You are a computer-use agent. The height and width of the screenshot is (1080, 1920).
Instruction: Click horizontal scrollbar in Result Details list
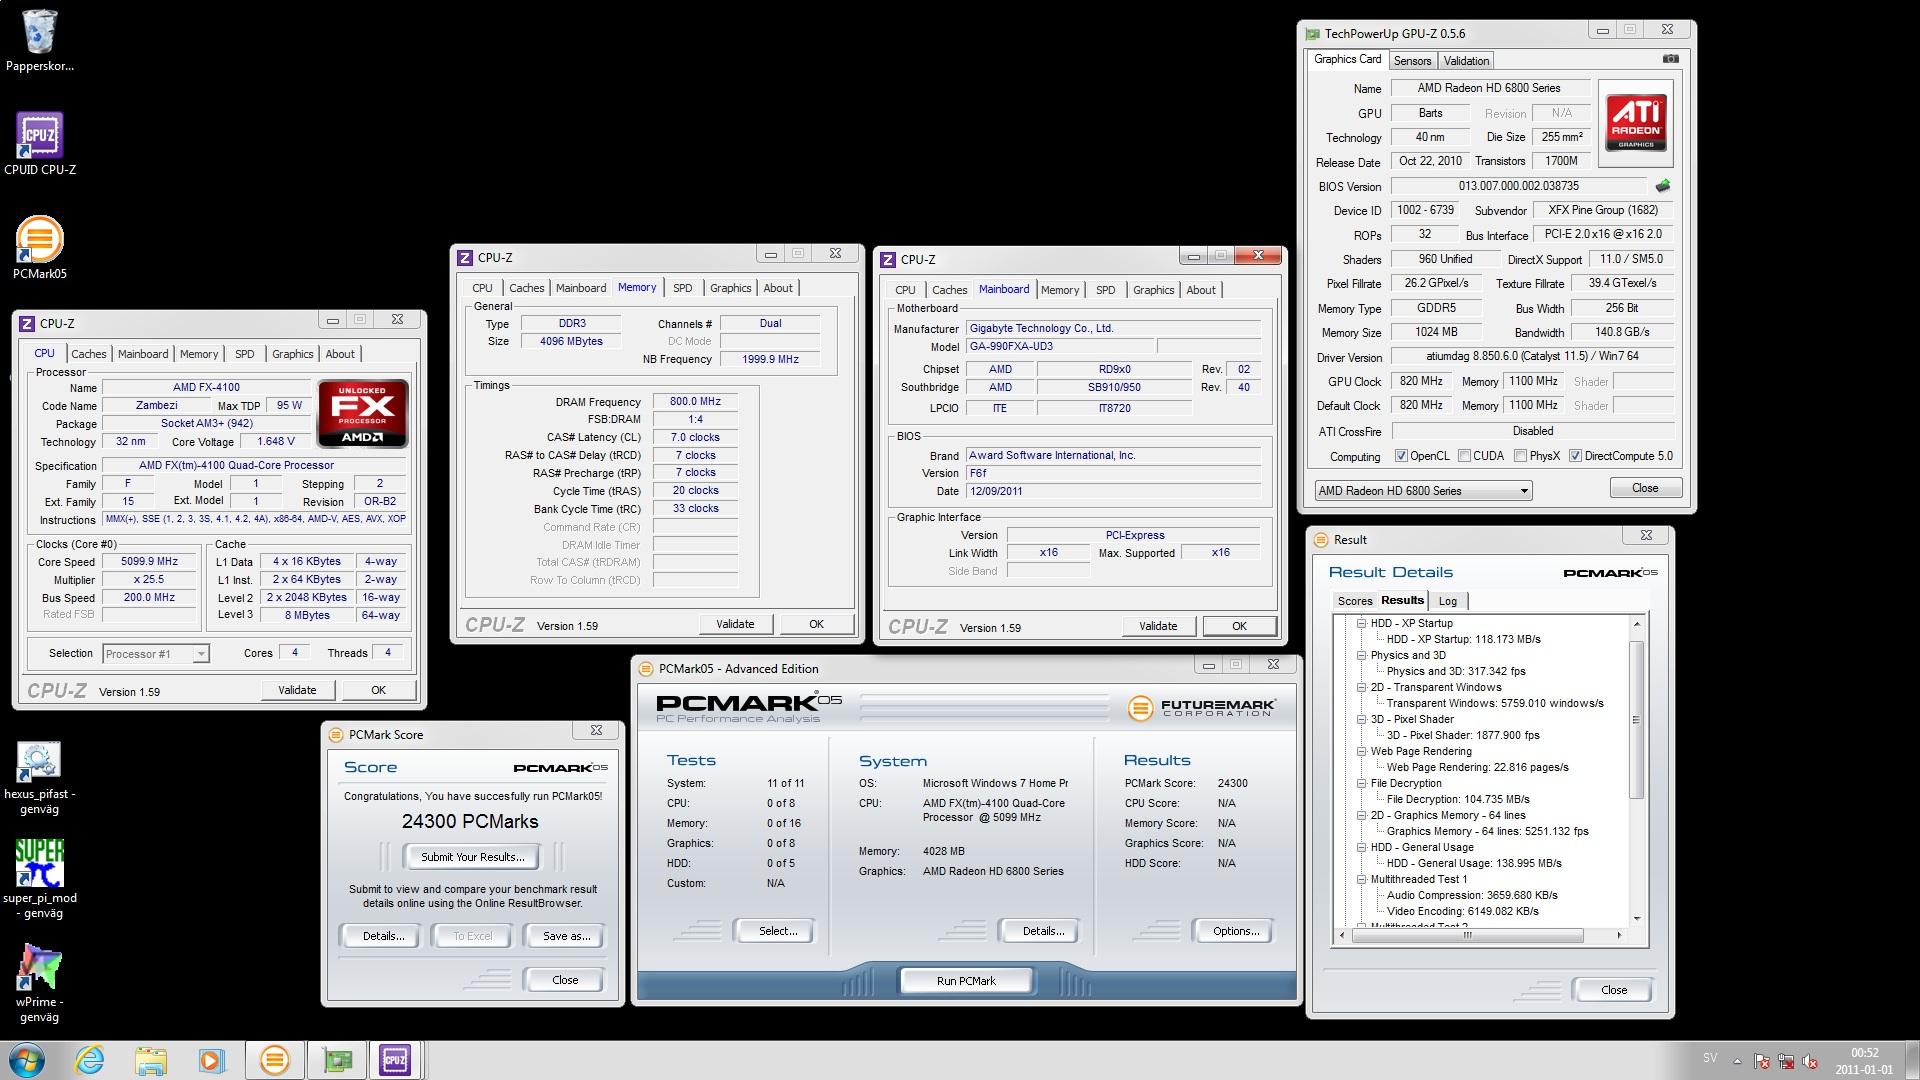pyautogui.click(x=1467, y=935)
